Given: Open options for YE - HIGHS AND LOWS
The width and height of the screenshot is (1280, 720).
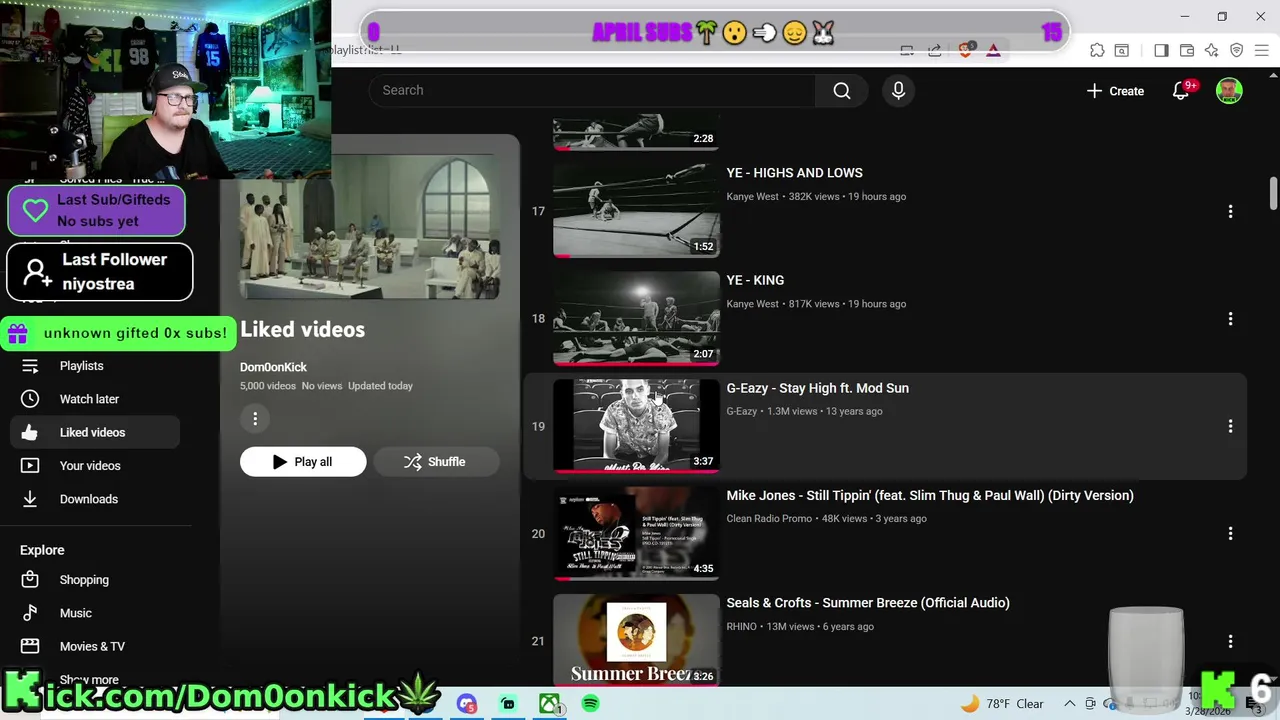Looking at the screenshot, I should [1230, 211].
